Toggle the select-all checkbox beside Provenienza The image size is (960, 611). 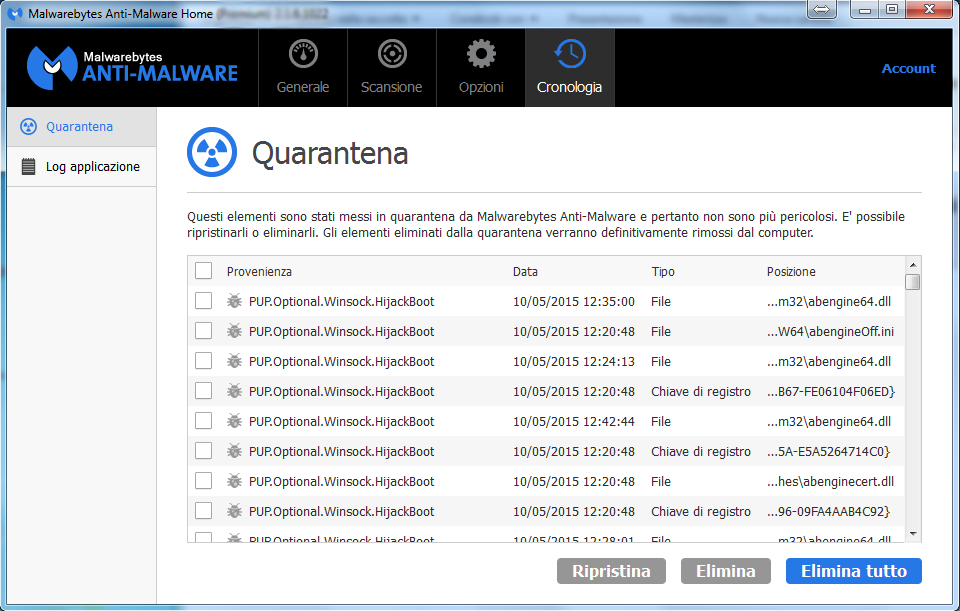(203, 271)
